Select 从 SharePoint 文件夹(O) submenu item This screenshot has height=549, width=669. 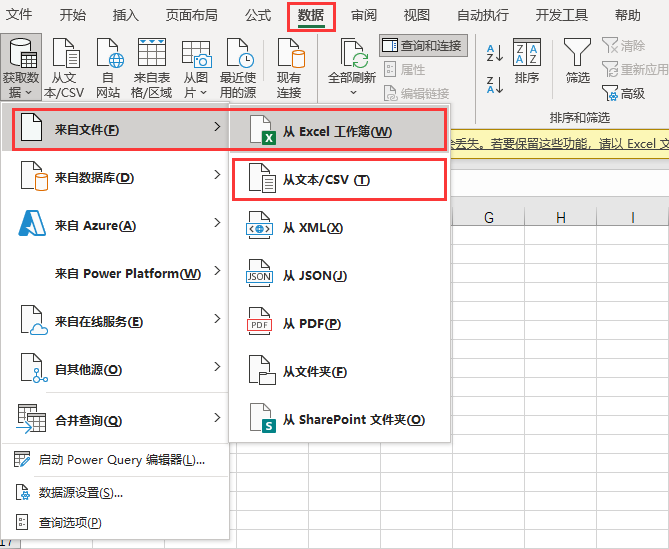click(x=340, y=420)
